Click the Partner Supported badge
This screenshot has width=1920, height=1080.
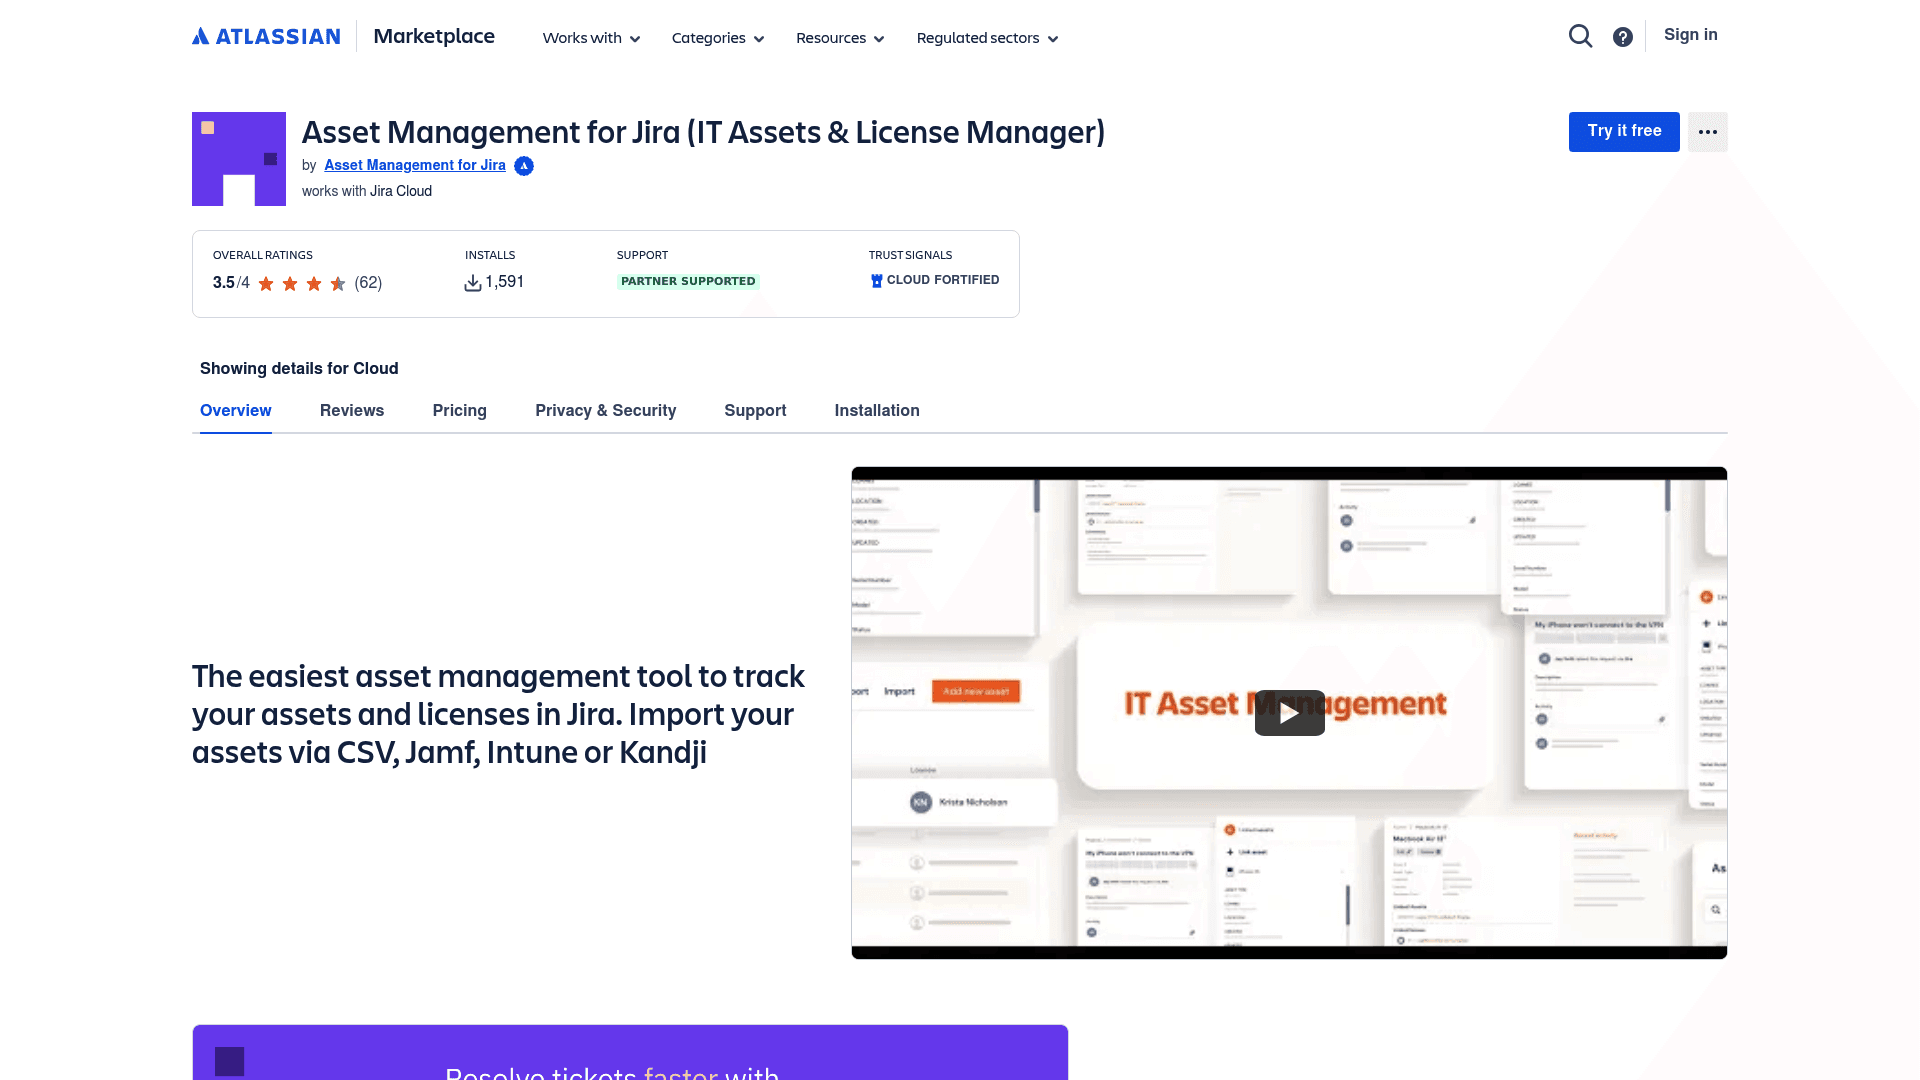tap(687, 281)
